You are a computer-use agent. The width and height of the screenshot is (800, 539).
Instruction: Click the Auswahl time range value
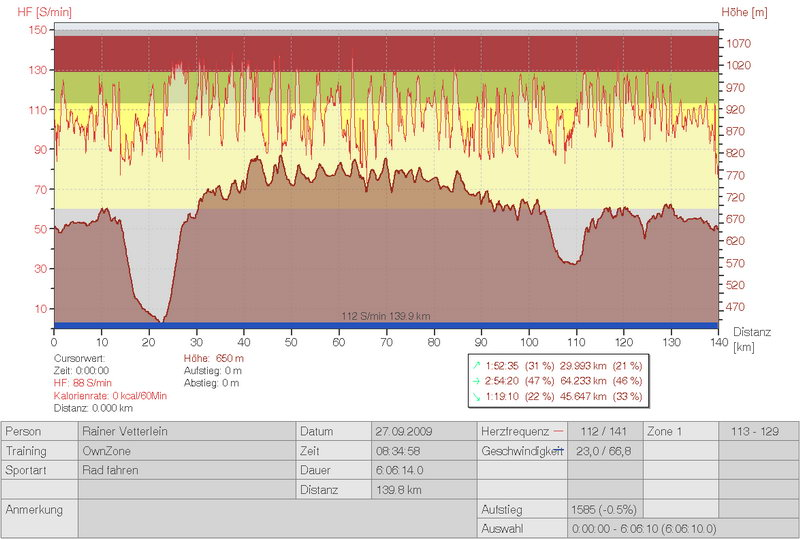[642, 528]
